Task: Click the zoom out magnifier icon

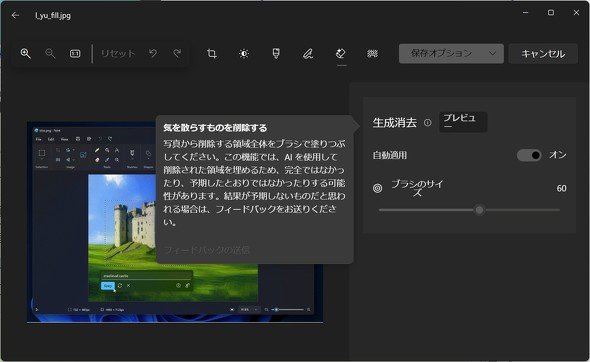Action: (x=50, y=53)
